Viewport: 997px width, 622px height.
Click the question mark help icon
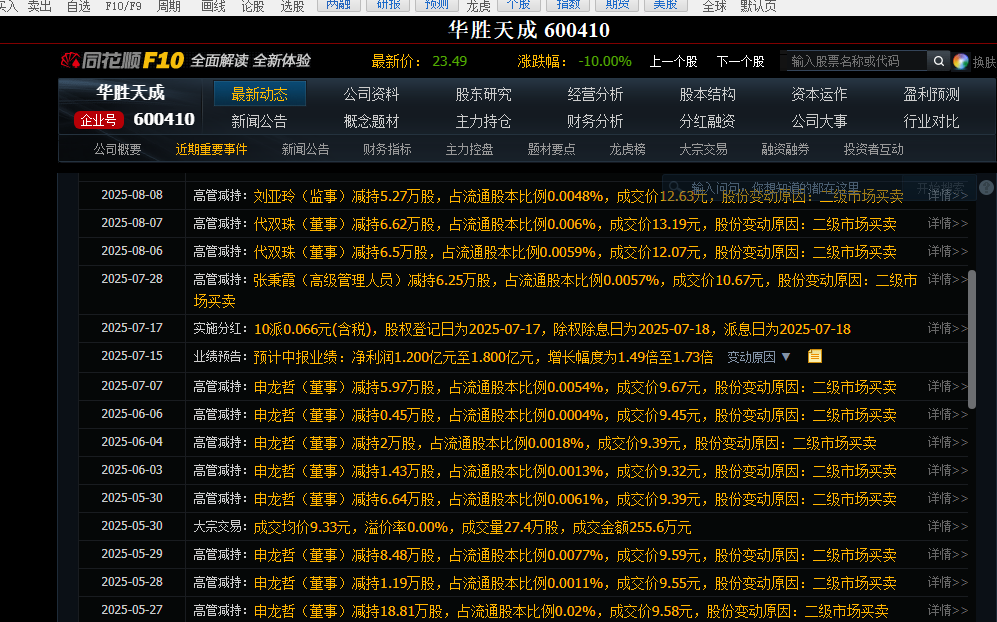pos(986,188)
